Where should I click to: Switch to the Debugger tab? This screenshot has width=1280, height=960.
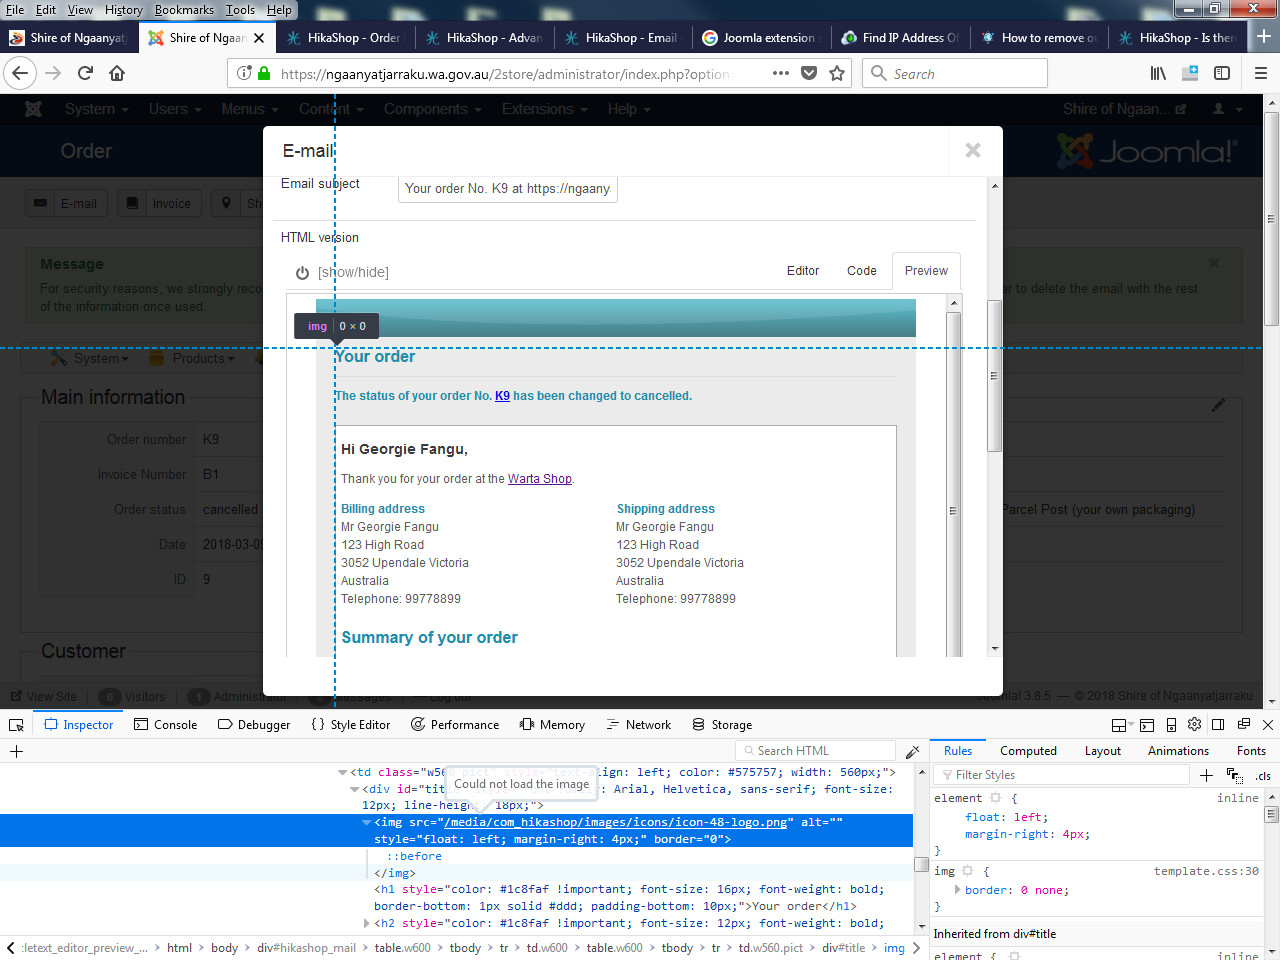pos(254,725)
